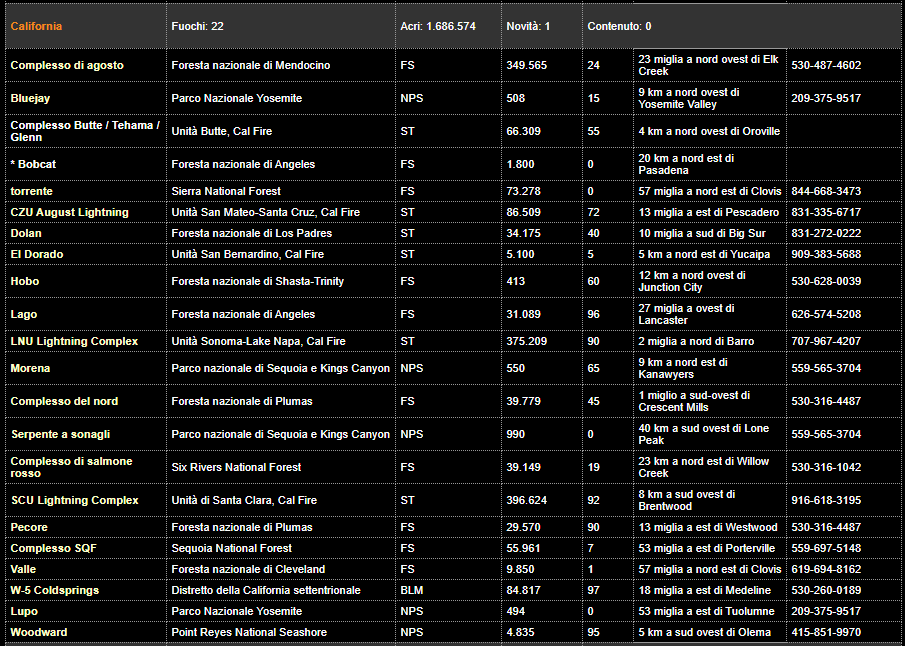The width and height of the screenshot is (905, 646).
Task: Click phone number 909-383-5688
Action: pyautogui.click(x=826, y=254)
